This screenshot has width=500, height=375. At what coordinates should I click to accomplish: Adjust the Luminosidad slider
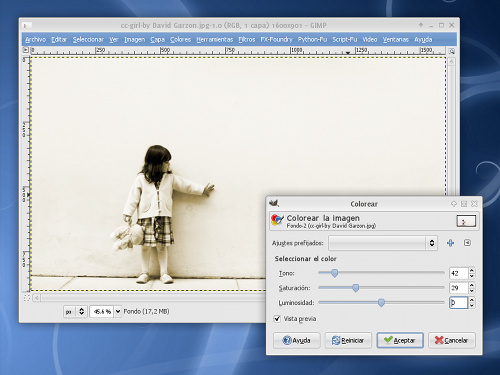click(x=381, y=302)
